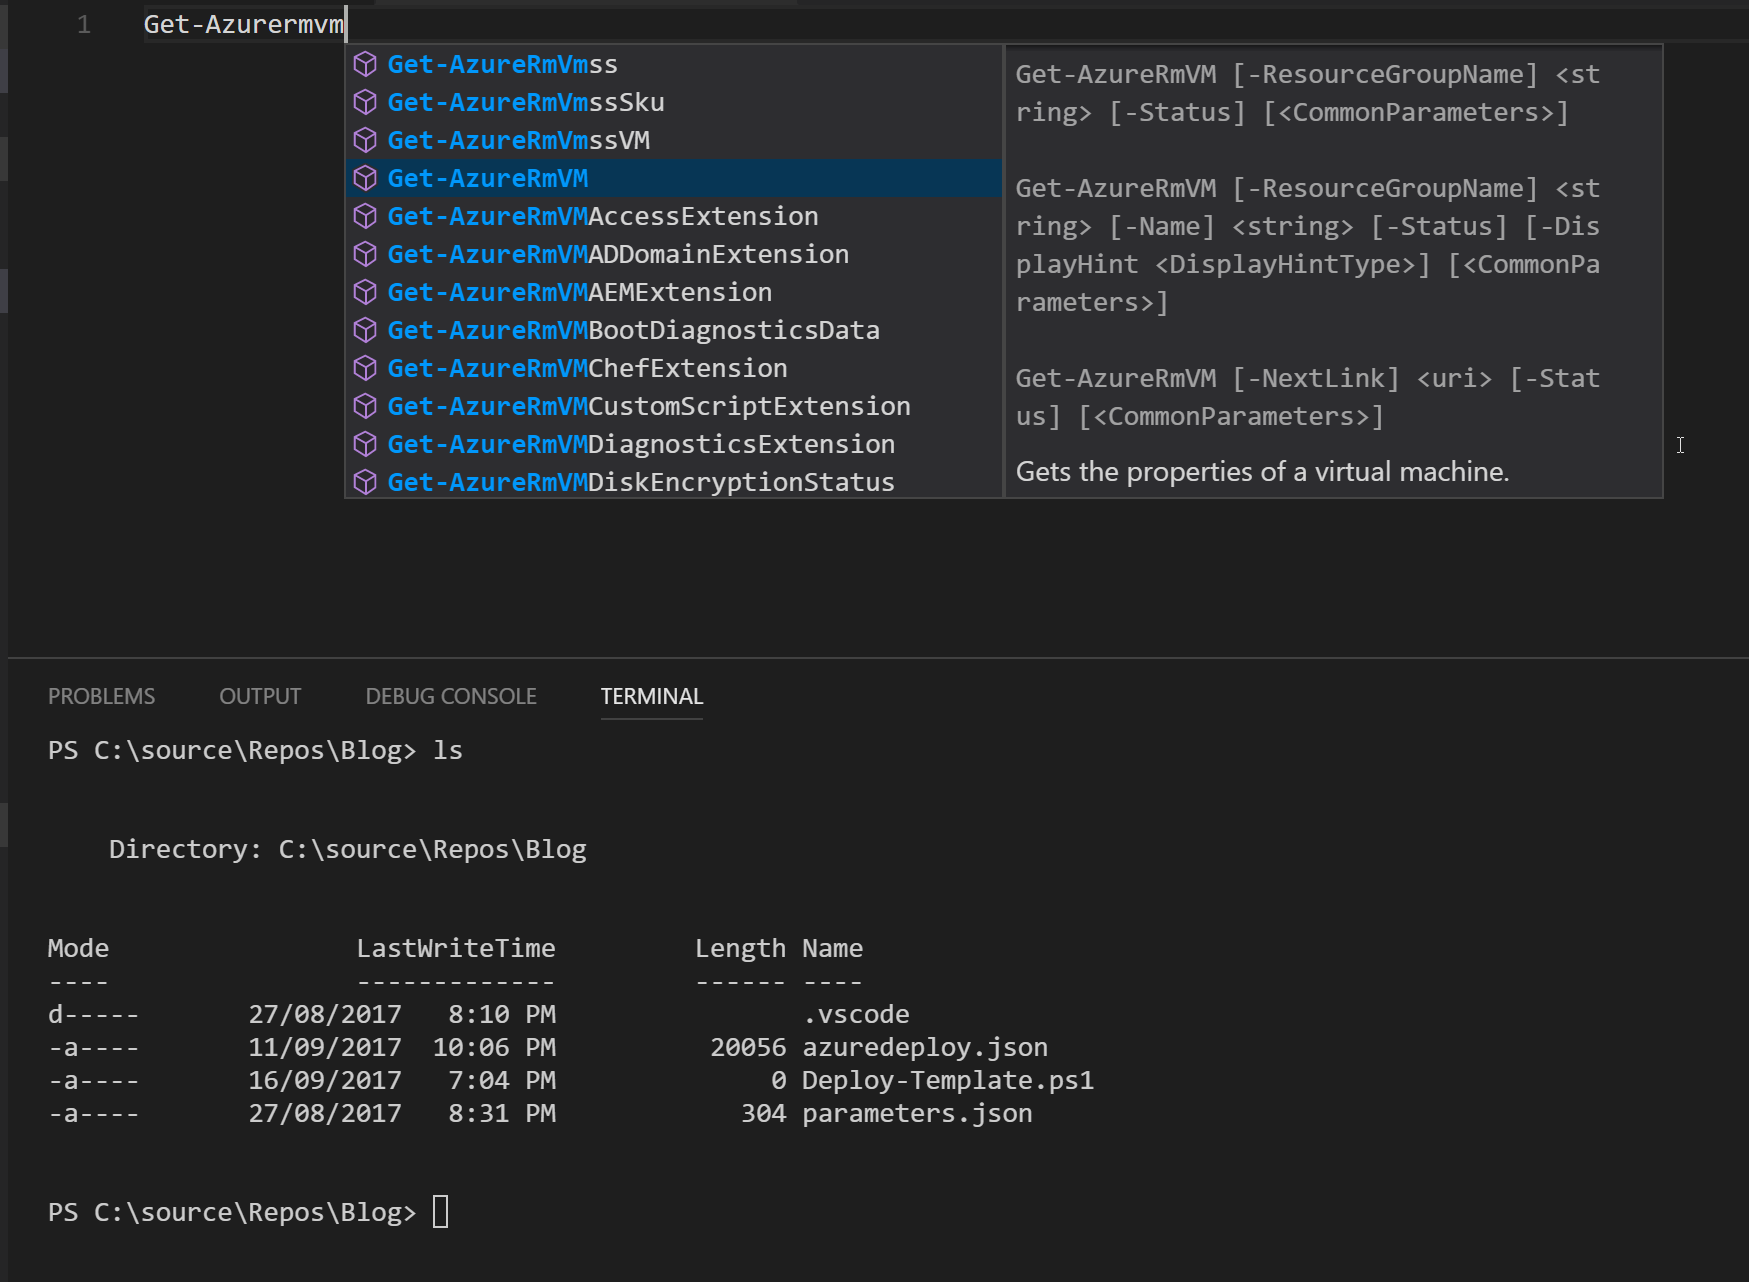This screenshot has height=1282, width=1749.
Task: Switch to the PROBLEMS tab
Action: coord(101,696)
